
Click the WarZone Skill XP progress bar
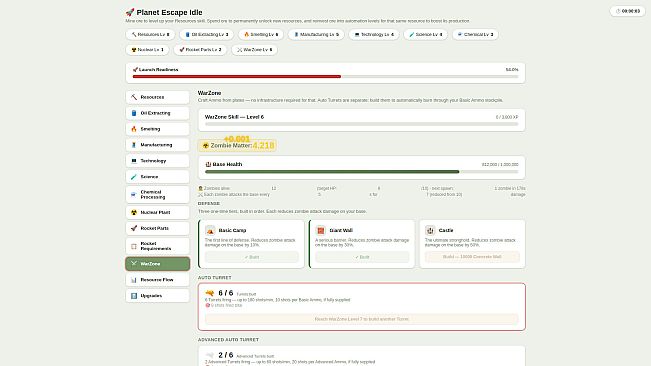click(x=362, y=124)
